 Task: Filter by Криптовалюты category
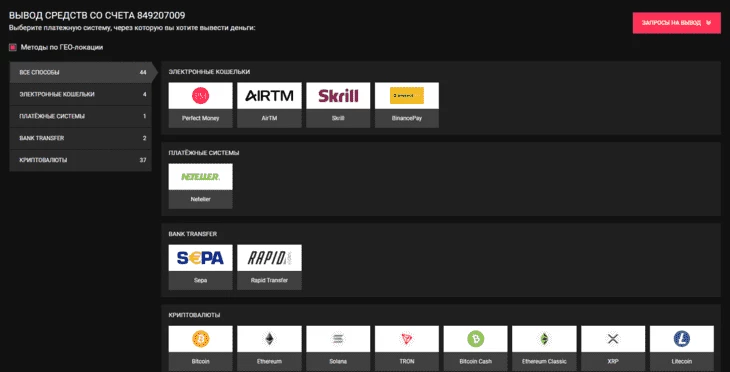tap(81, 160)
